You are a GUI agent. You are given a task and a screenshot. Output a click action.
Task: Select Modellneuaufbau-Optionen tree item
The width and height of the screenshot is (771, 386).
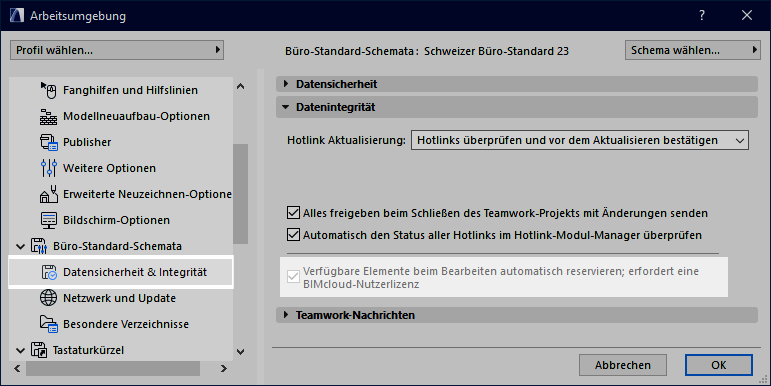(136, 117)
